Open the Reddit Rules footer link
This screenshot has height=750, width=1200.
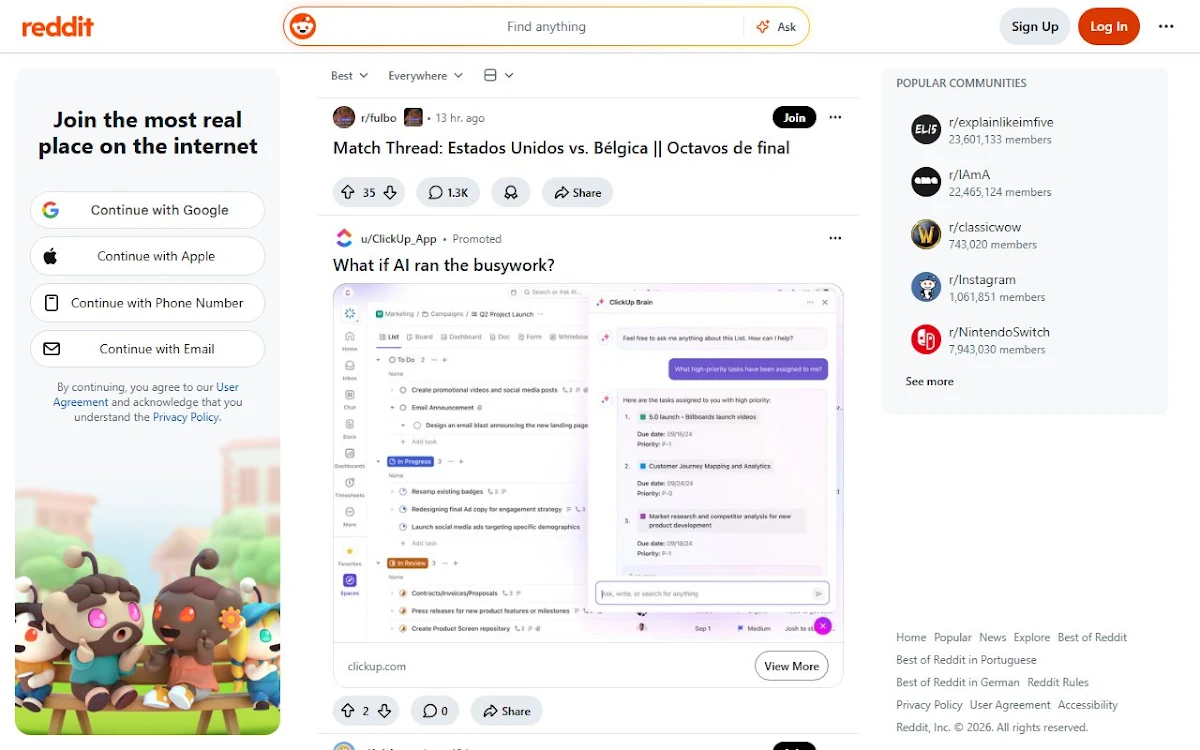[1058, 682]
